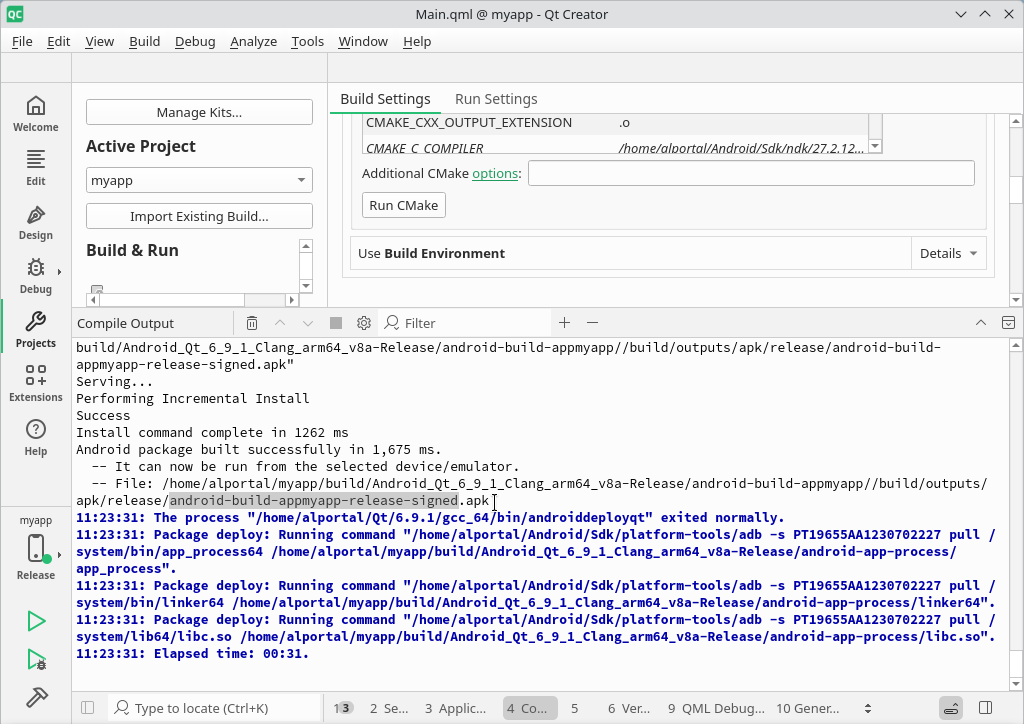Open the File menu
The height and width of the screenshot is (724, 1024).
point(22,41)
